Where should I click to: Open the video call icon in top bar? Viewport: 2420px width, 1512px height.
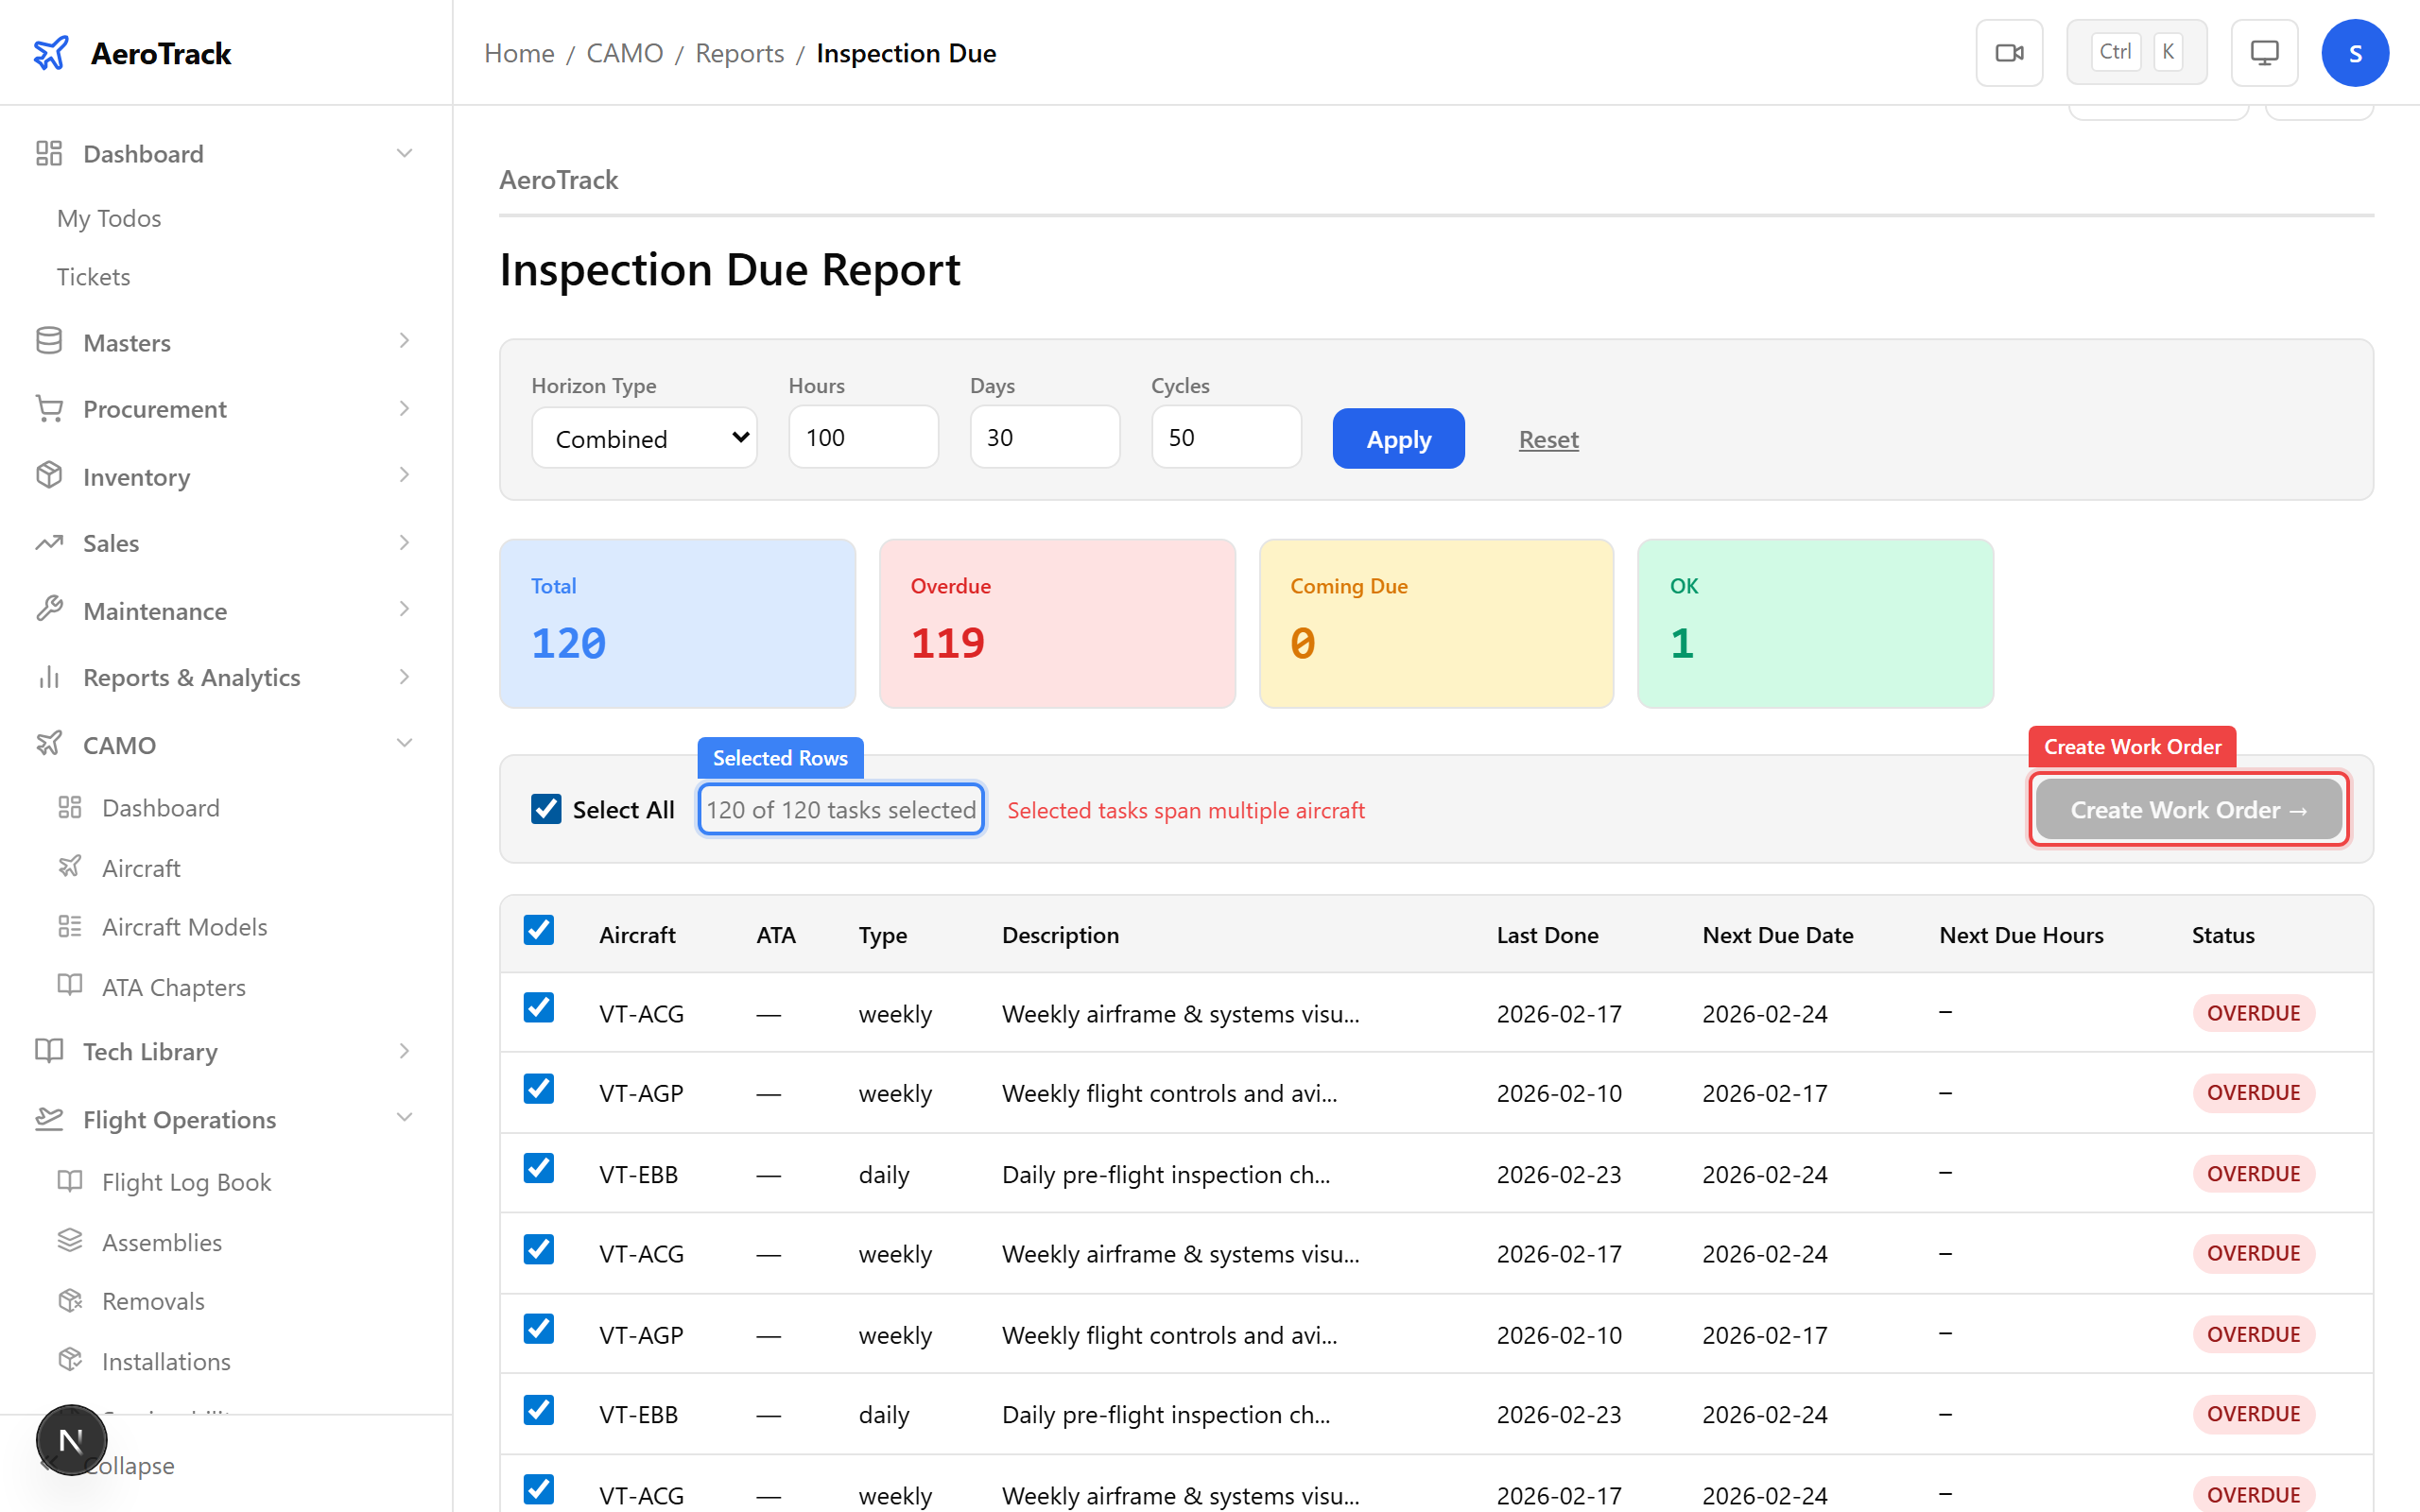click(x=2009, y=52)
